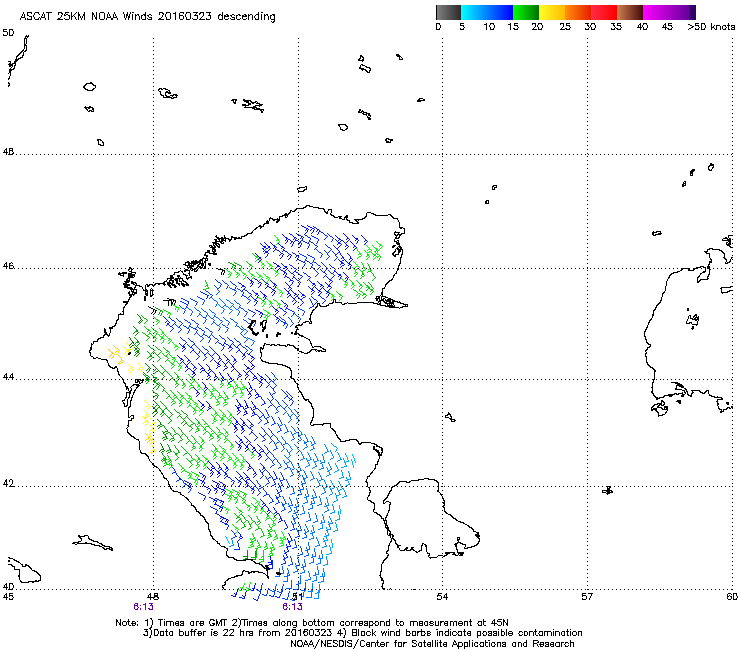Pick the brown 35–40 knot legend segment
The height and width of the screenshot is (650, 740).
click(630, 12)
